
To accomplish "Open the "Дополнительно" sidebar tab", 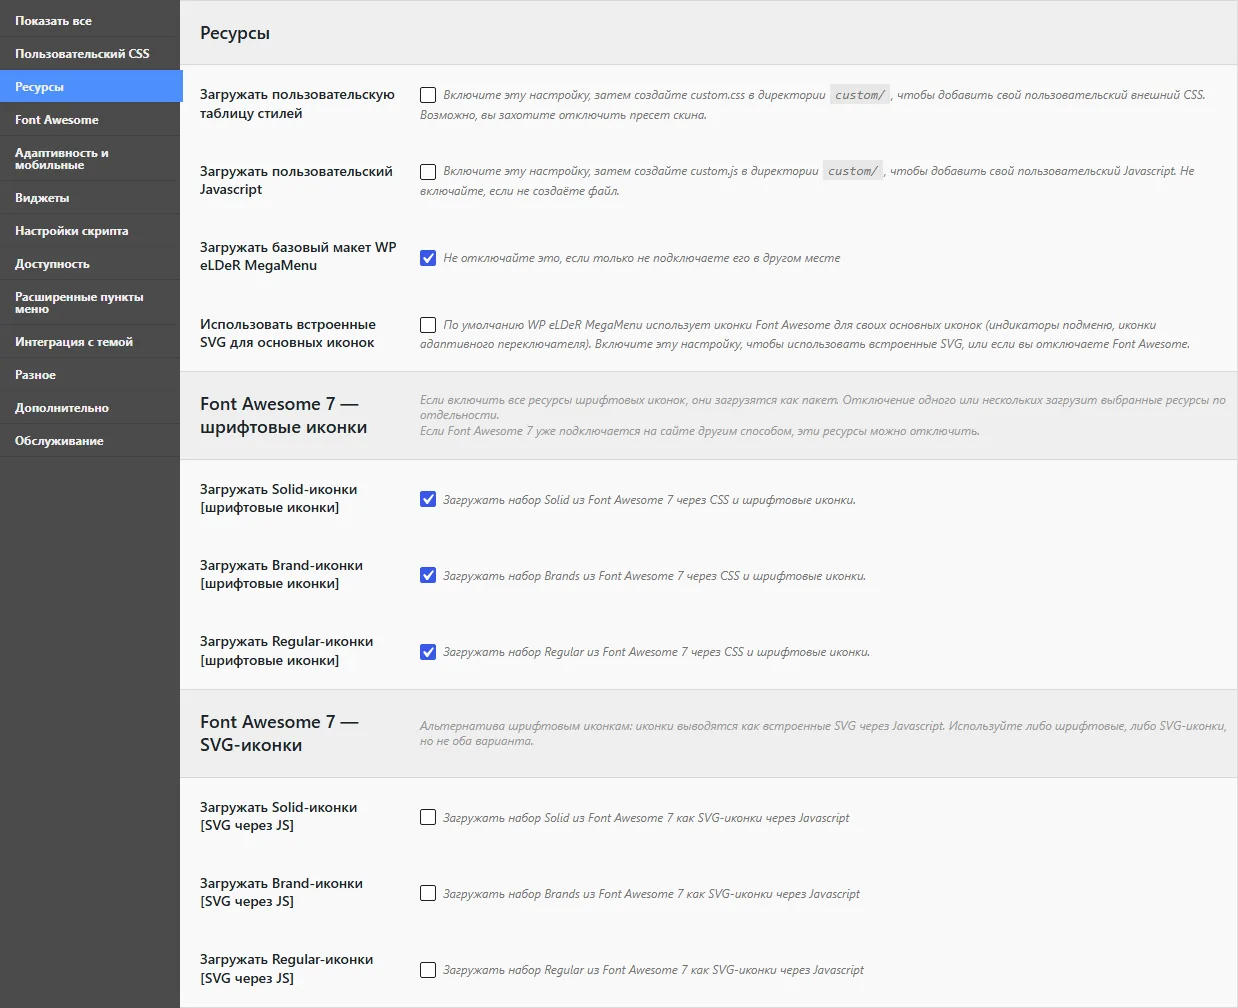I will [91, 408].
